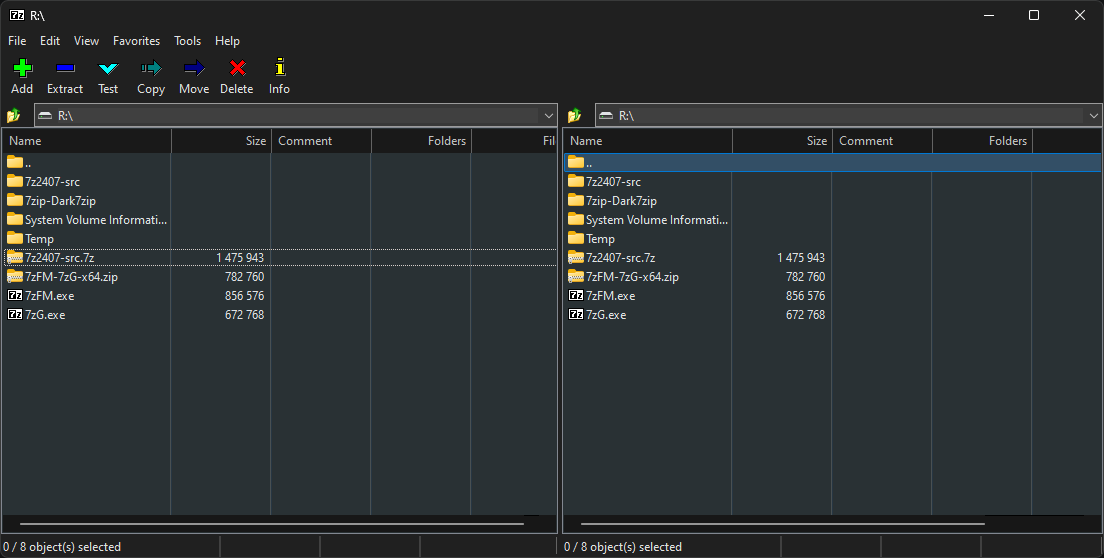Open the Edit menu

(50, 41)
